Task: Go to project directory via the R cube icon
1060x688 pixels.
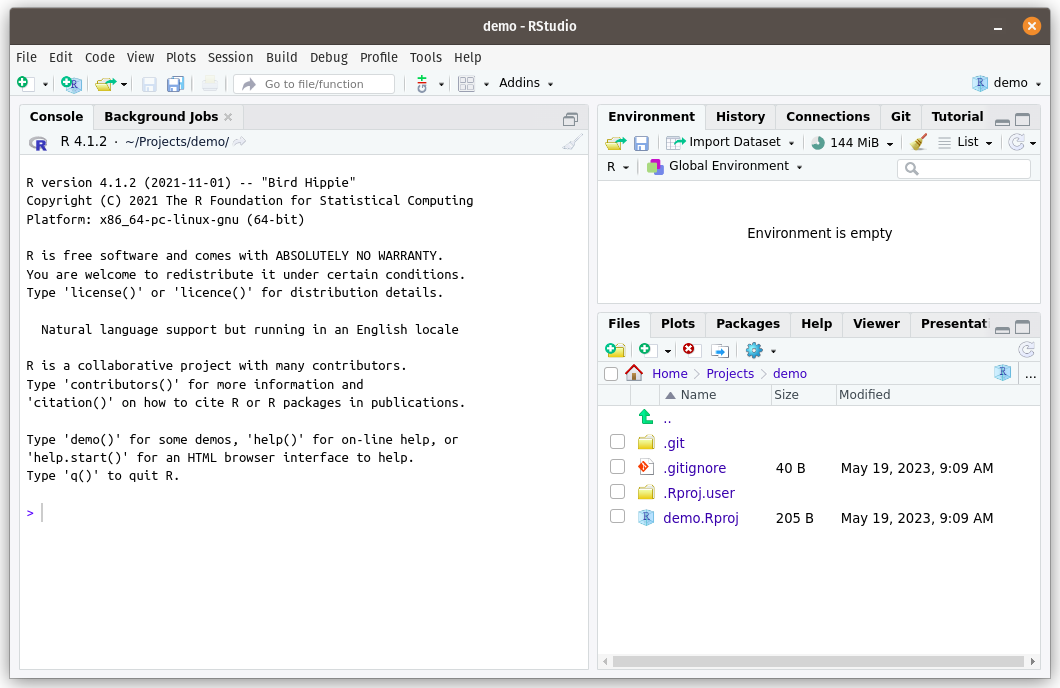Action: [1003, 372]
